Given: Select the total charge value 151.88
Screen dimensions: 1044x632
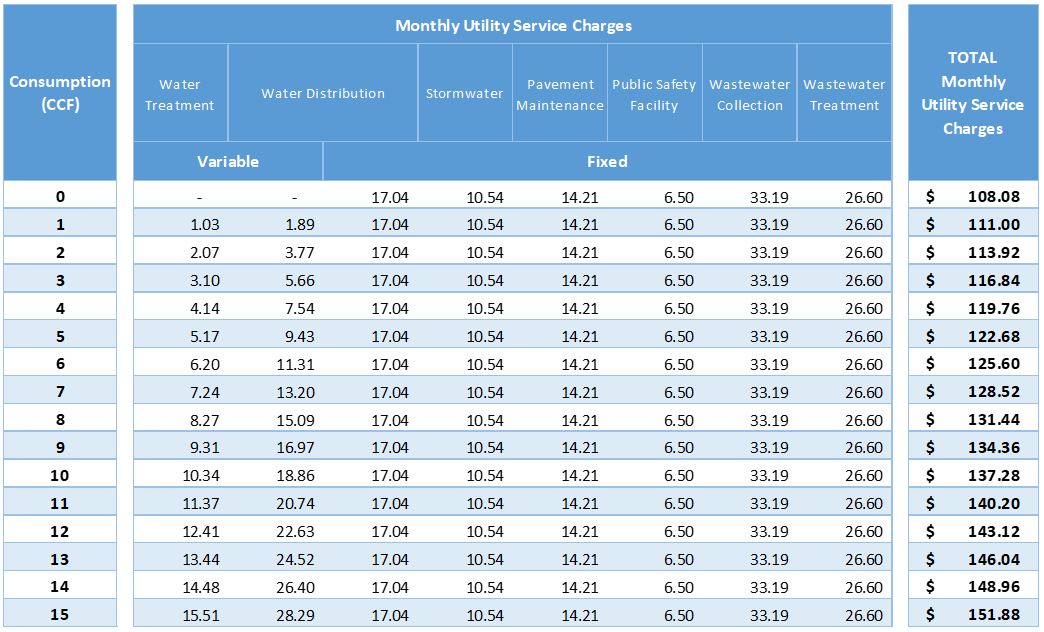Looking at the screenshot, I should (993, 615).
